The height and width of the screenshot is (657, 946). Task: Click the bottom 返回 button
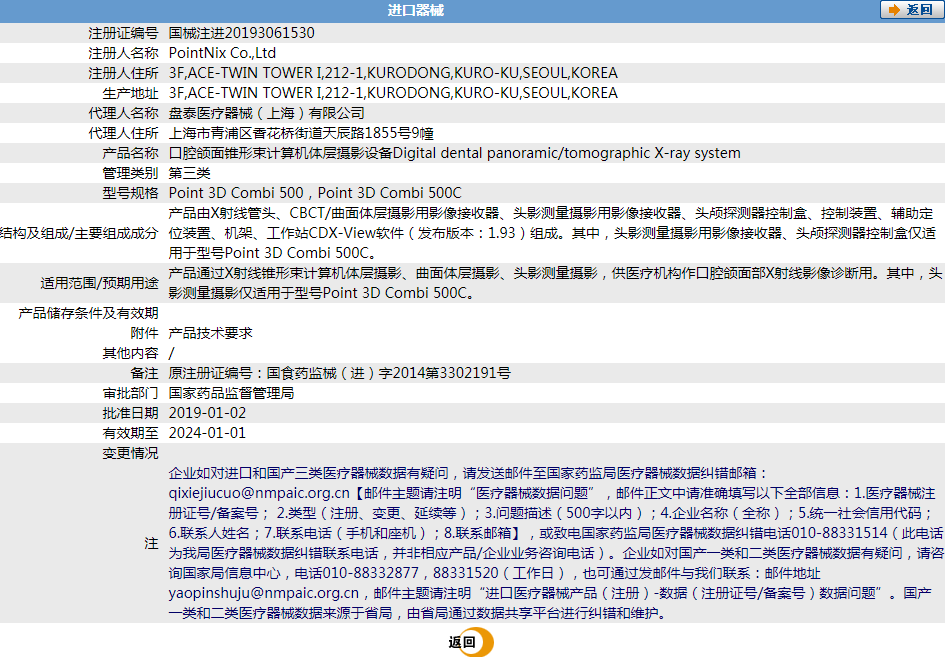470,642
